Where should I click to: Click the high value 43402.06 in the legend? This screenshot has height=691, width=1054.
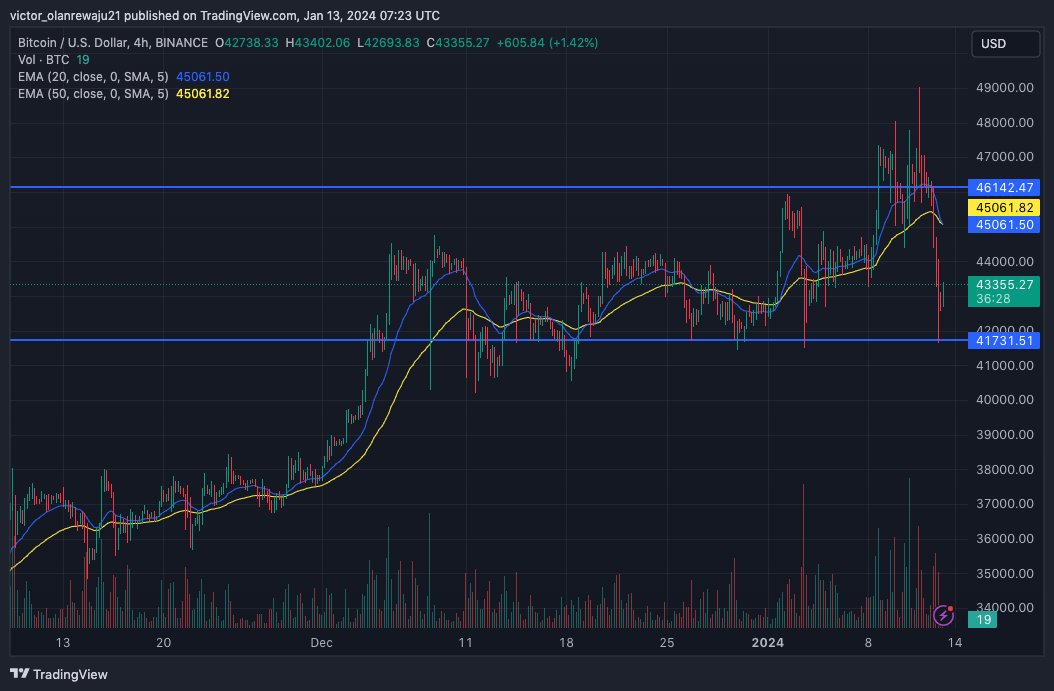(323, 42)
